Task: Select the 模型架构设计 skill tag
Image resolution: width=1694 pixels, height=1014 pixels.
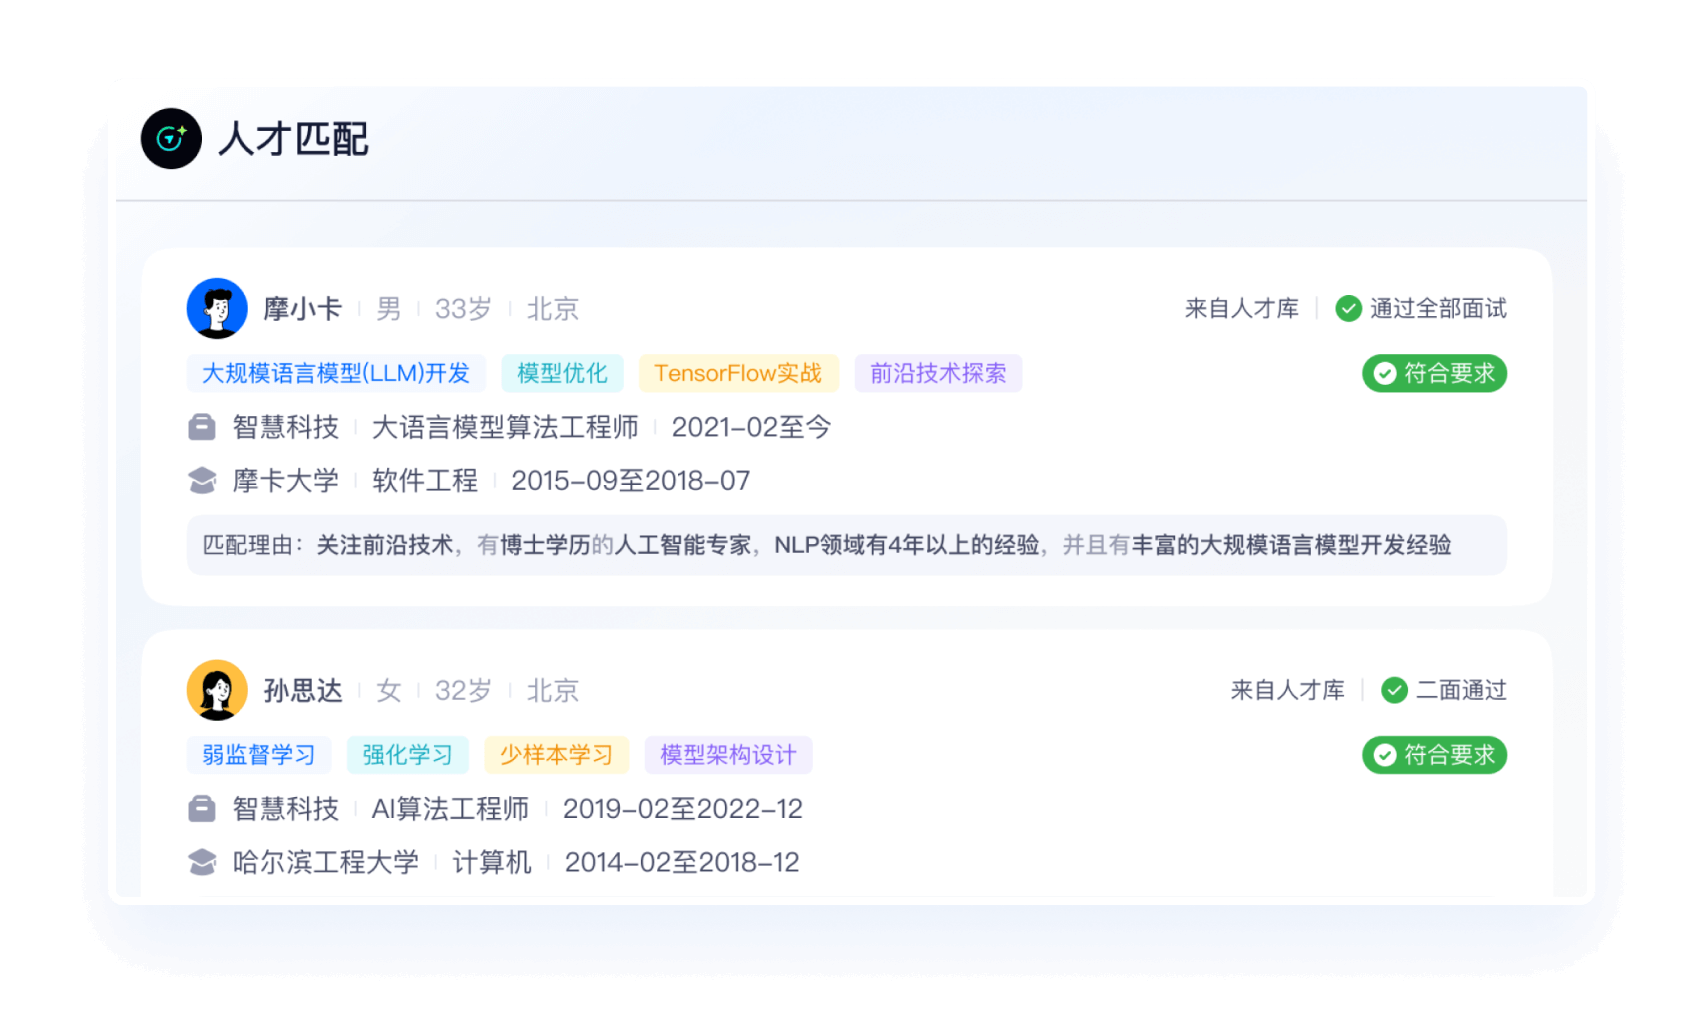Action: pos(728,755)
